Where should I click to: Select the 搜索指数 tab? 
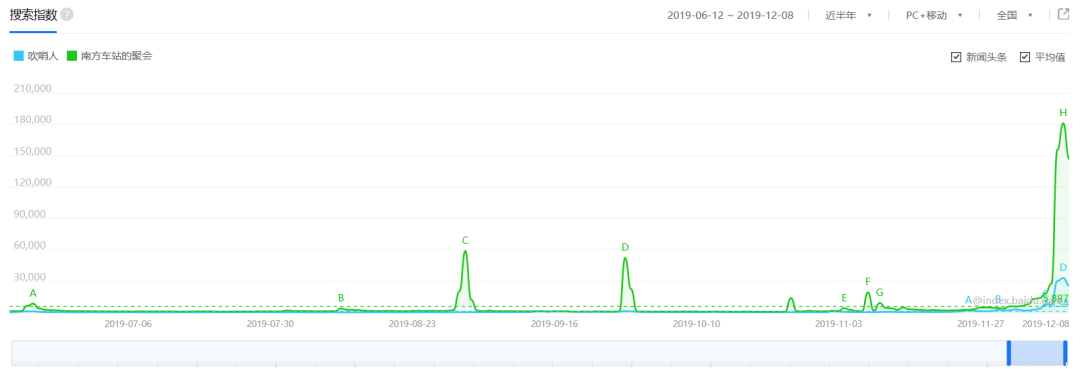click(x=32, y=15)
